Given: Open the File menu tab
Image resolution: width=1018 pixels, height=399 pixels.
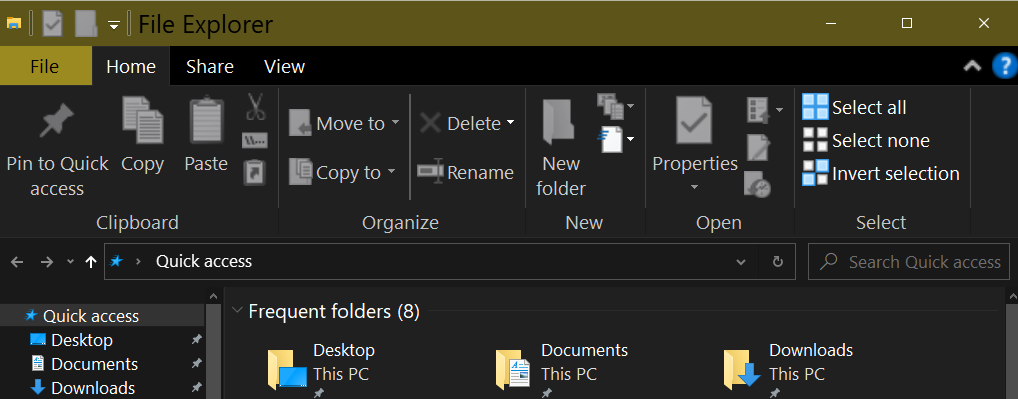Looking at the screenshot, I should click(45, 66).
